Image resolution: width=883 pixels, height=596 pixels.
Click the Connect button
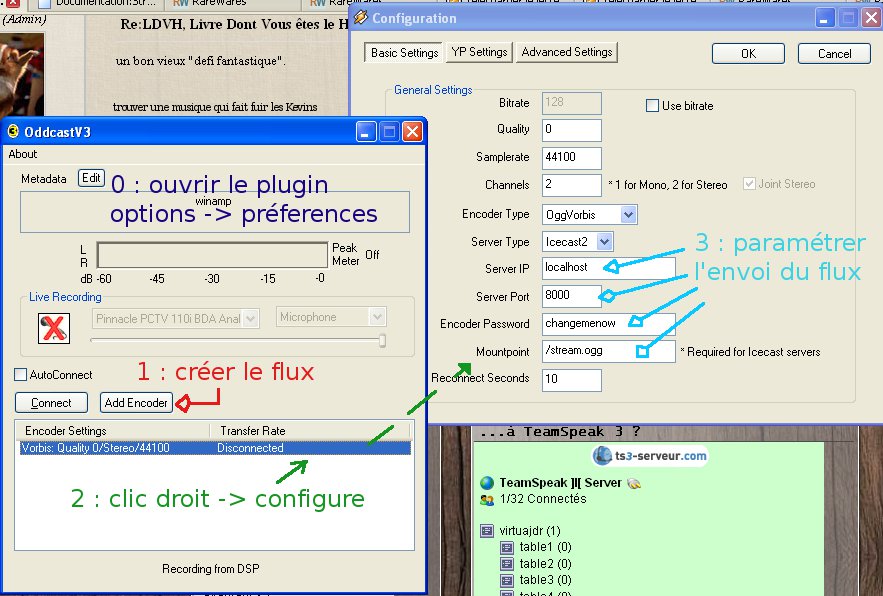point(51,403)
